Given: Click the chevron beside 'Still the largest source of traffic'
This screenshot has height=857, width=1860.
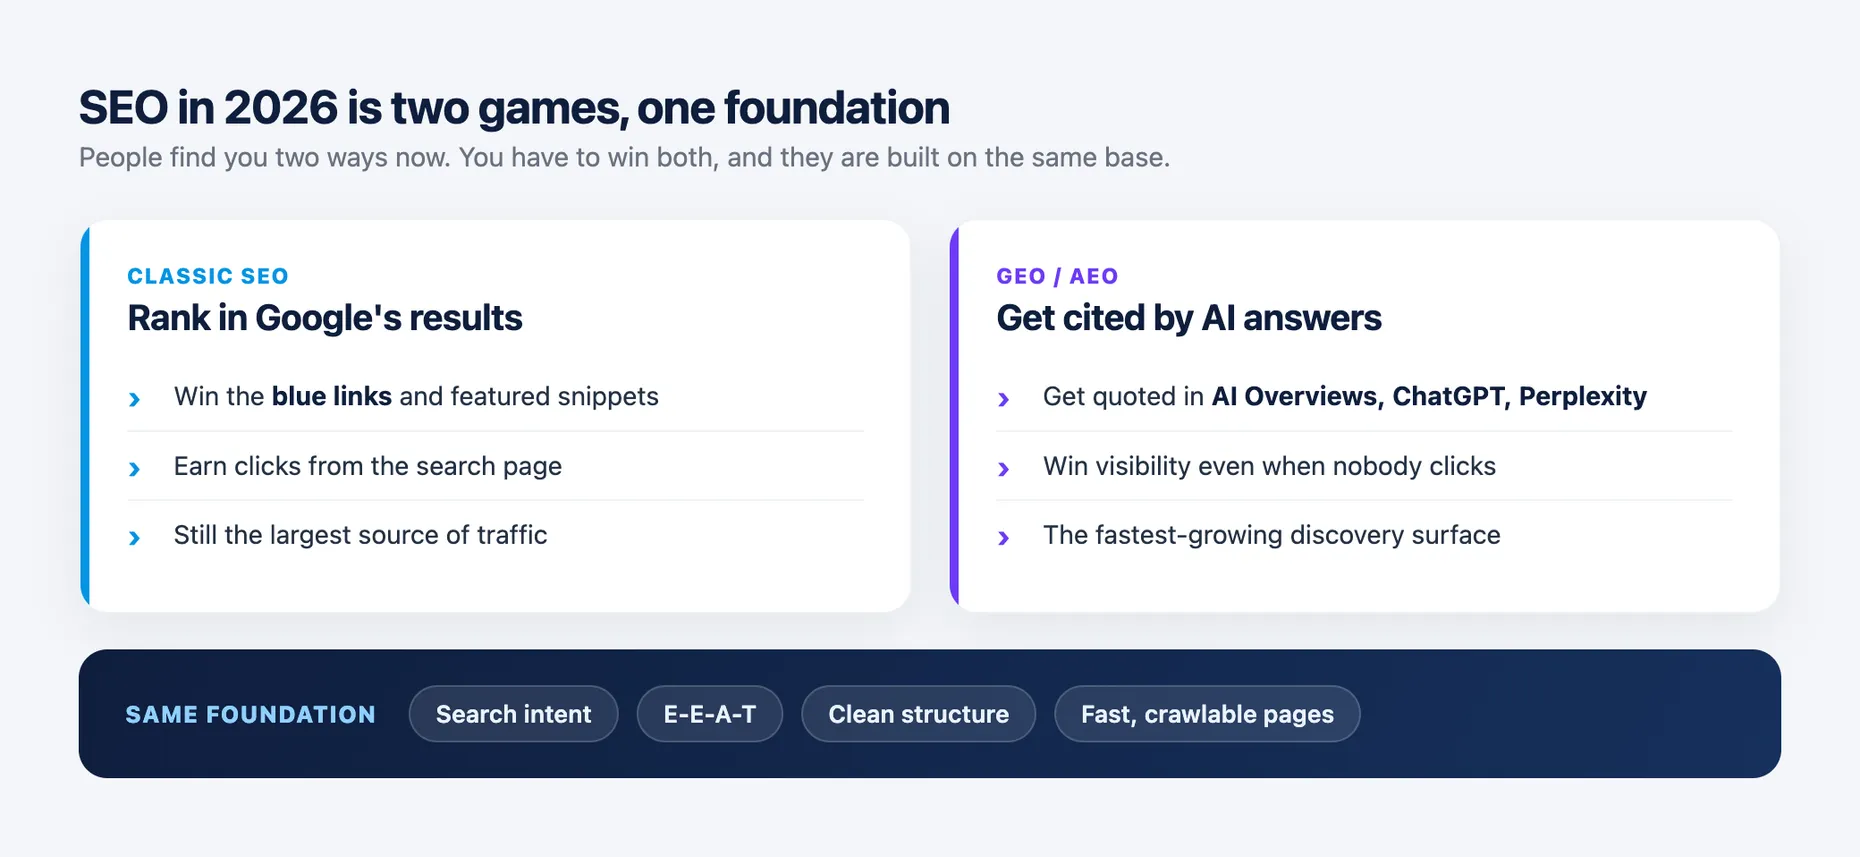Looking at the screenshot, I should click(134, 537).
